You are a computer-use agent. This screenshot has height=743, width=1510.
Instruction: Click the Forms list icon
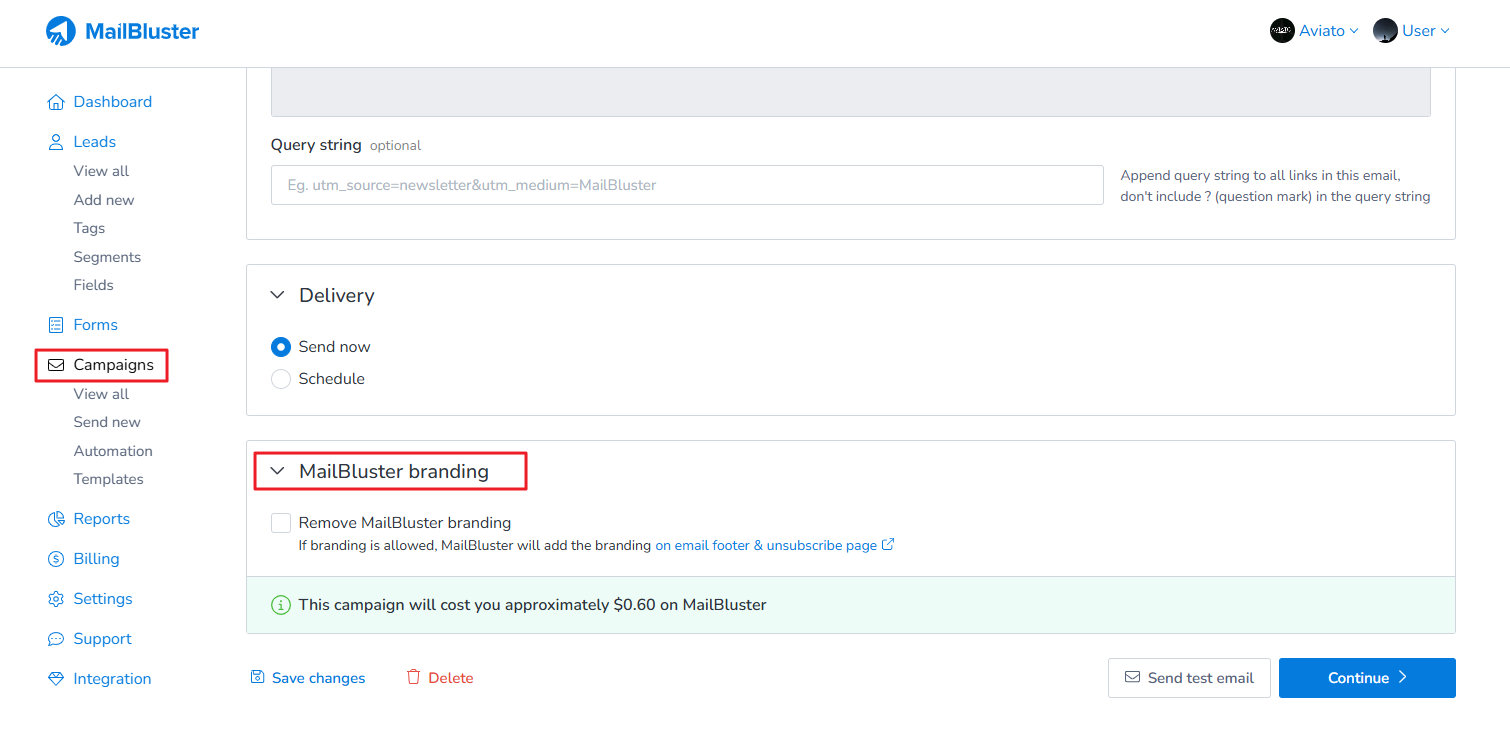[x=56, y=325]
